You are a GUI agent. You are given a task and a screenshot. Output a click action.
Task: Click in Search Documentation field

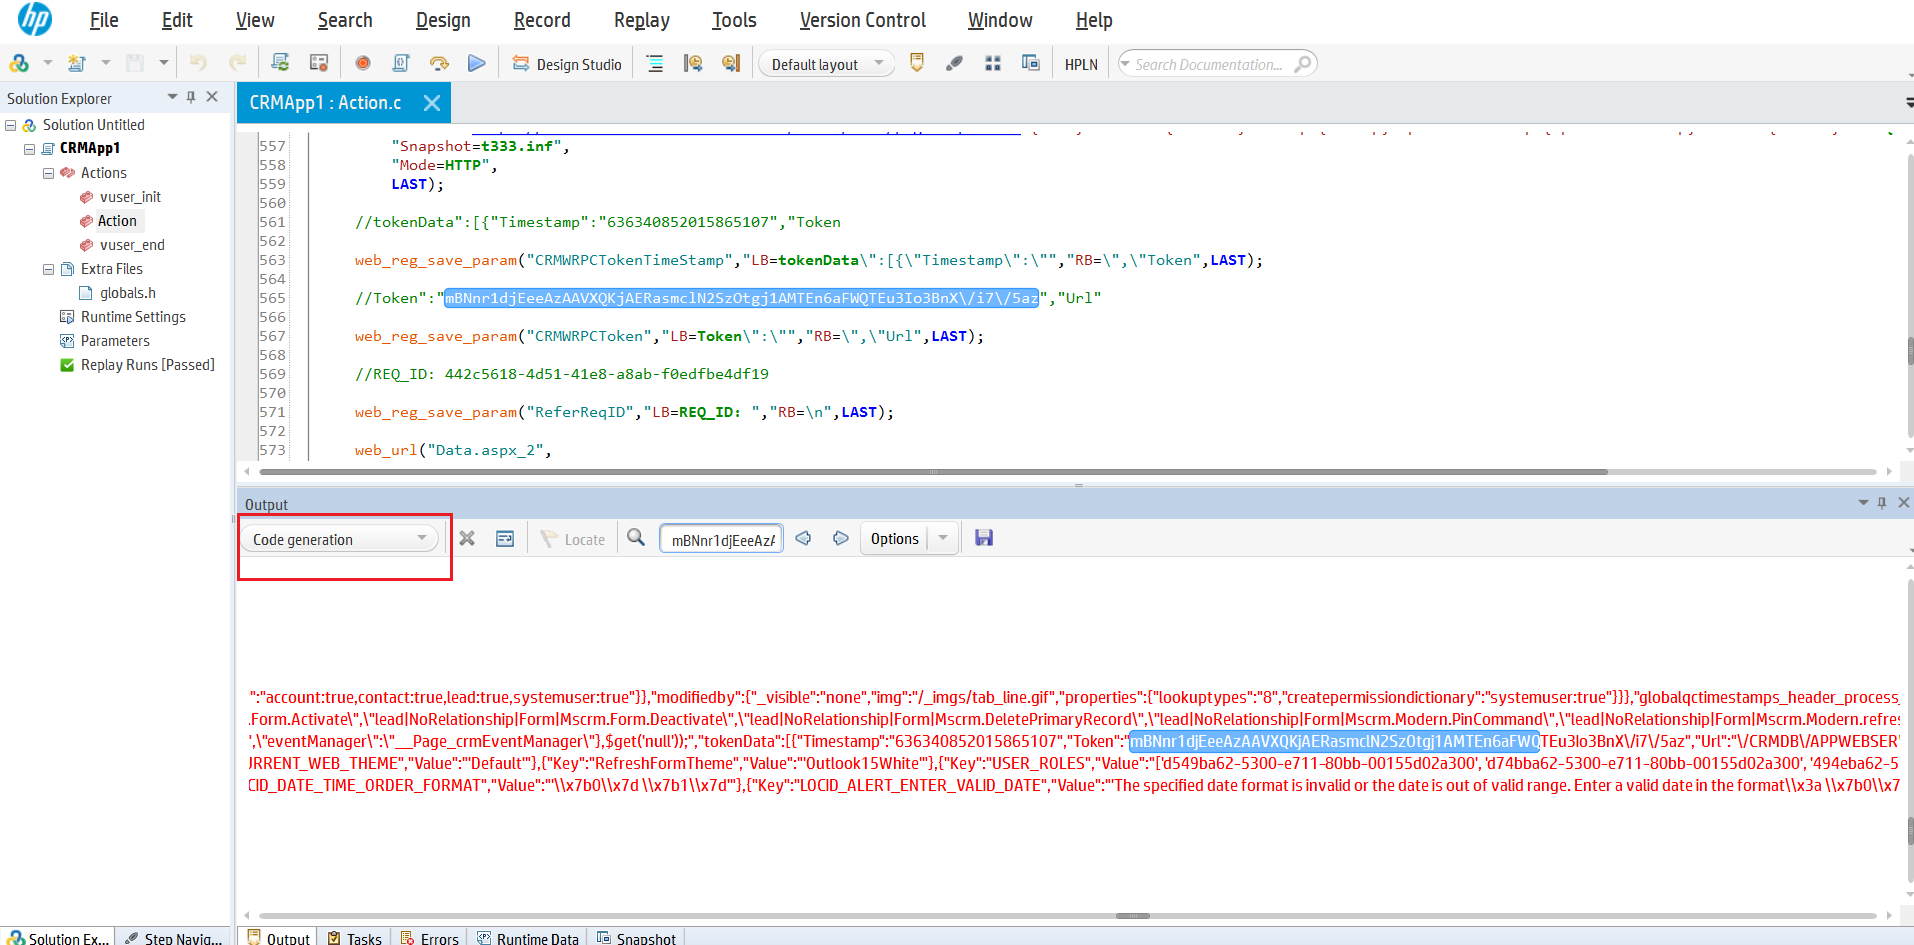pos(1208,64)
